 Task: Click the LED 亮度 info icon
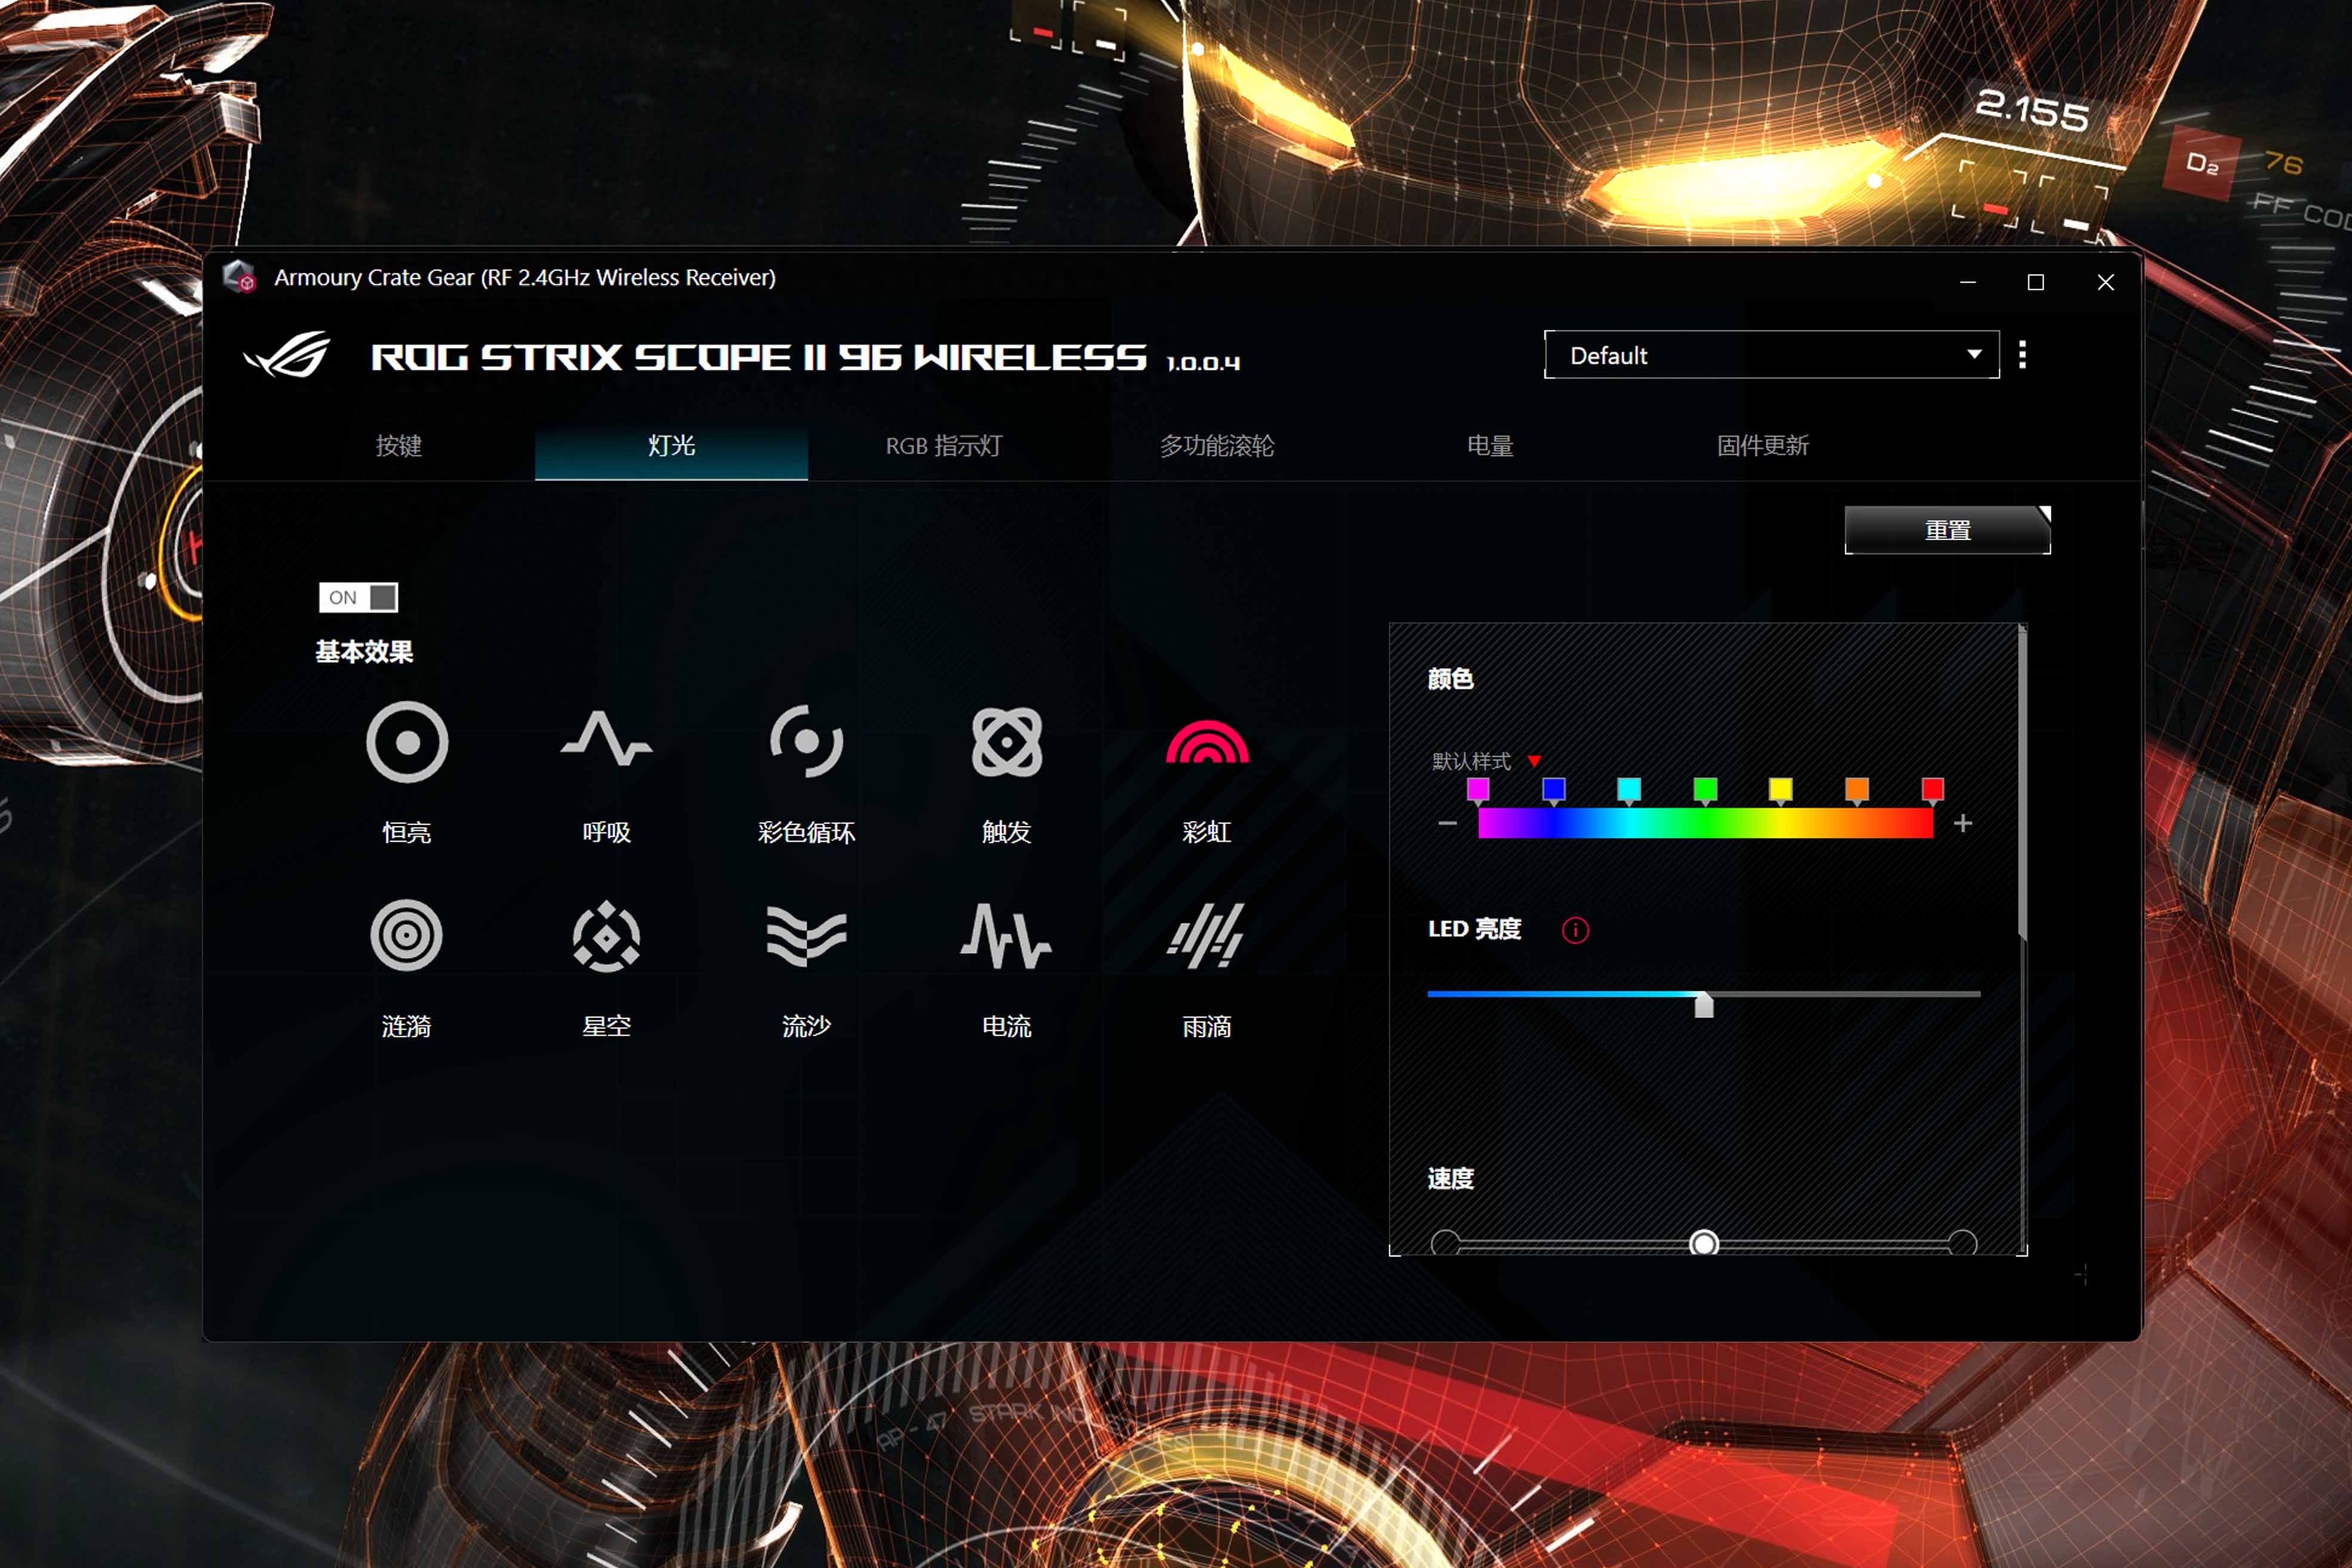(1575, 931)
